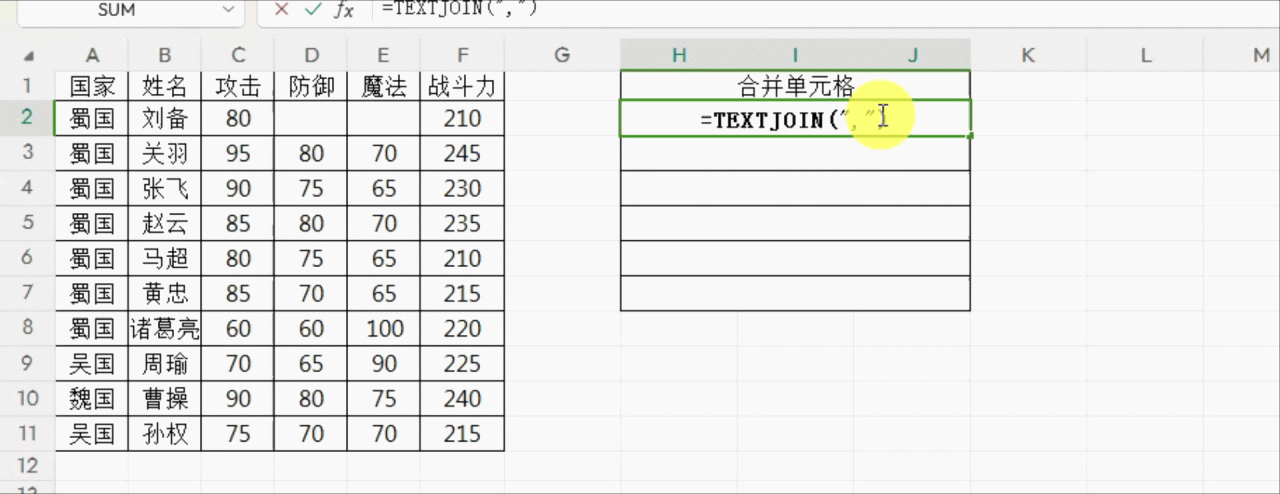Click the 战斗力 value 230

462,189
